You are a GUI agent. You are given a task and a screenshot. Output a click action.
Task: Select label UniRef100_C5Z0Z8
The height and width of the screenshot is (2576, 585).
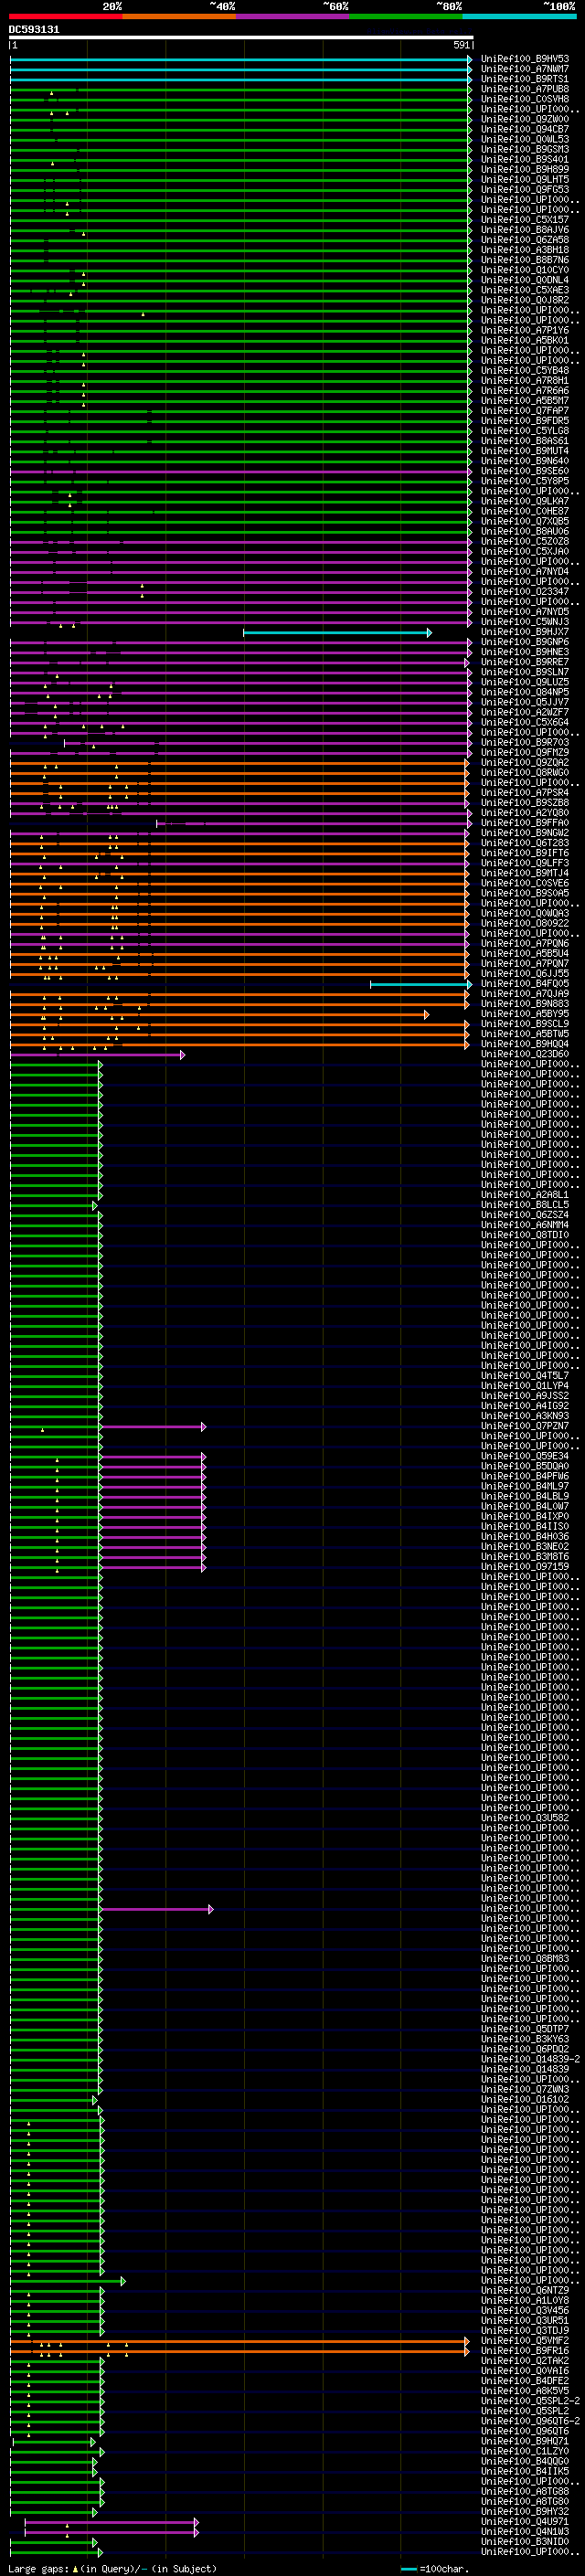[x=525, y=541]
